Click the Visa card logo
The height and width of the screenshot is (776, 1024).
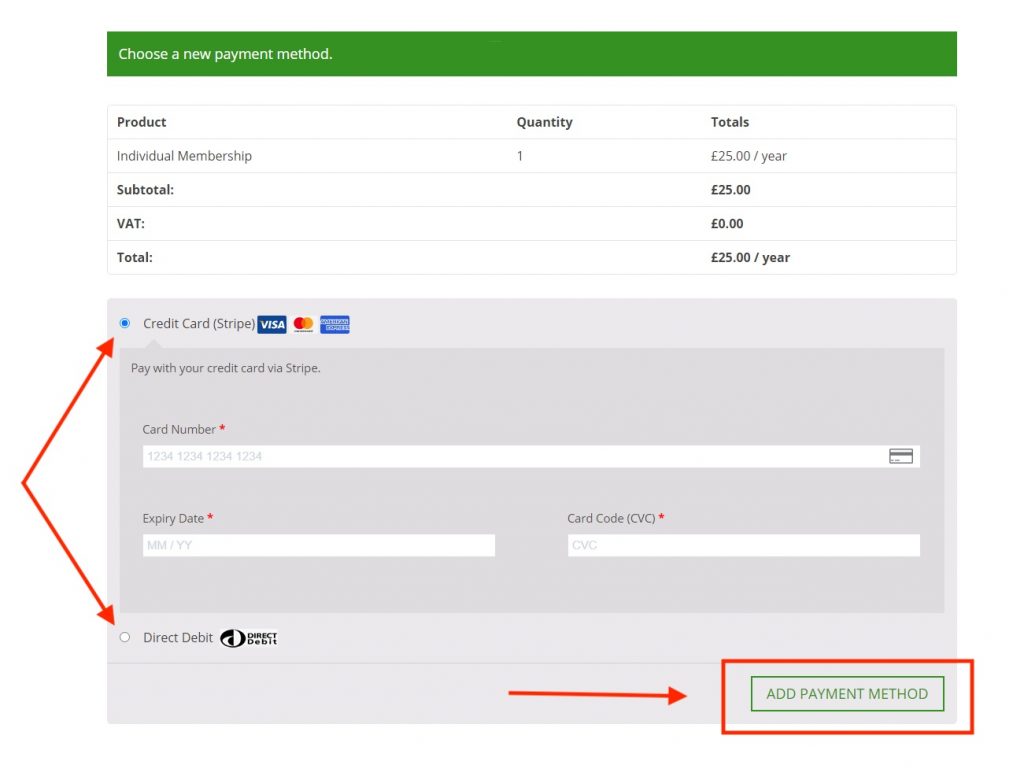point(271,325)
